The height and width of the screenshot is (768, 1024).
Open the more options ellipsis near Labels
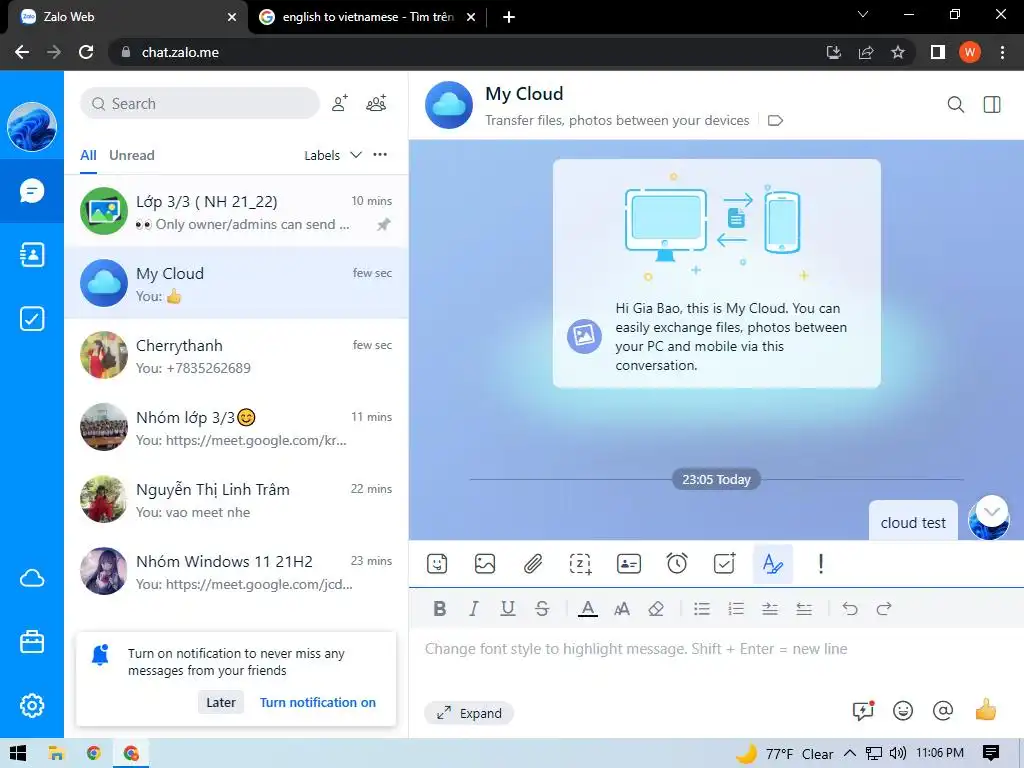coord(380,155)
